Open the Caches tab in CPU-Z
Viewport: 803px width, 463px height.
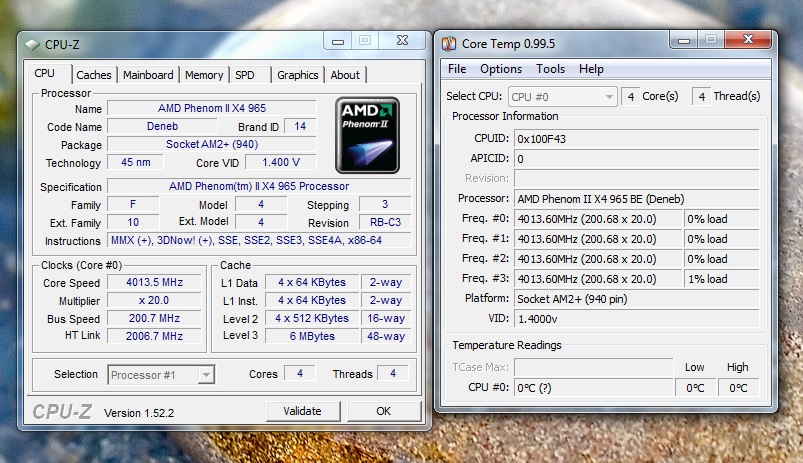pos(94,75)
